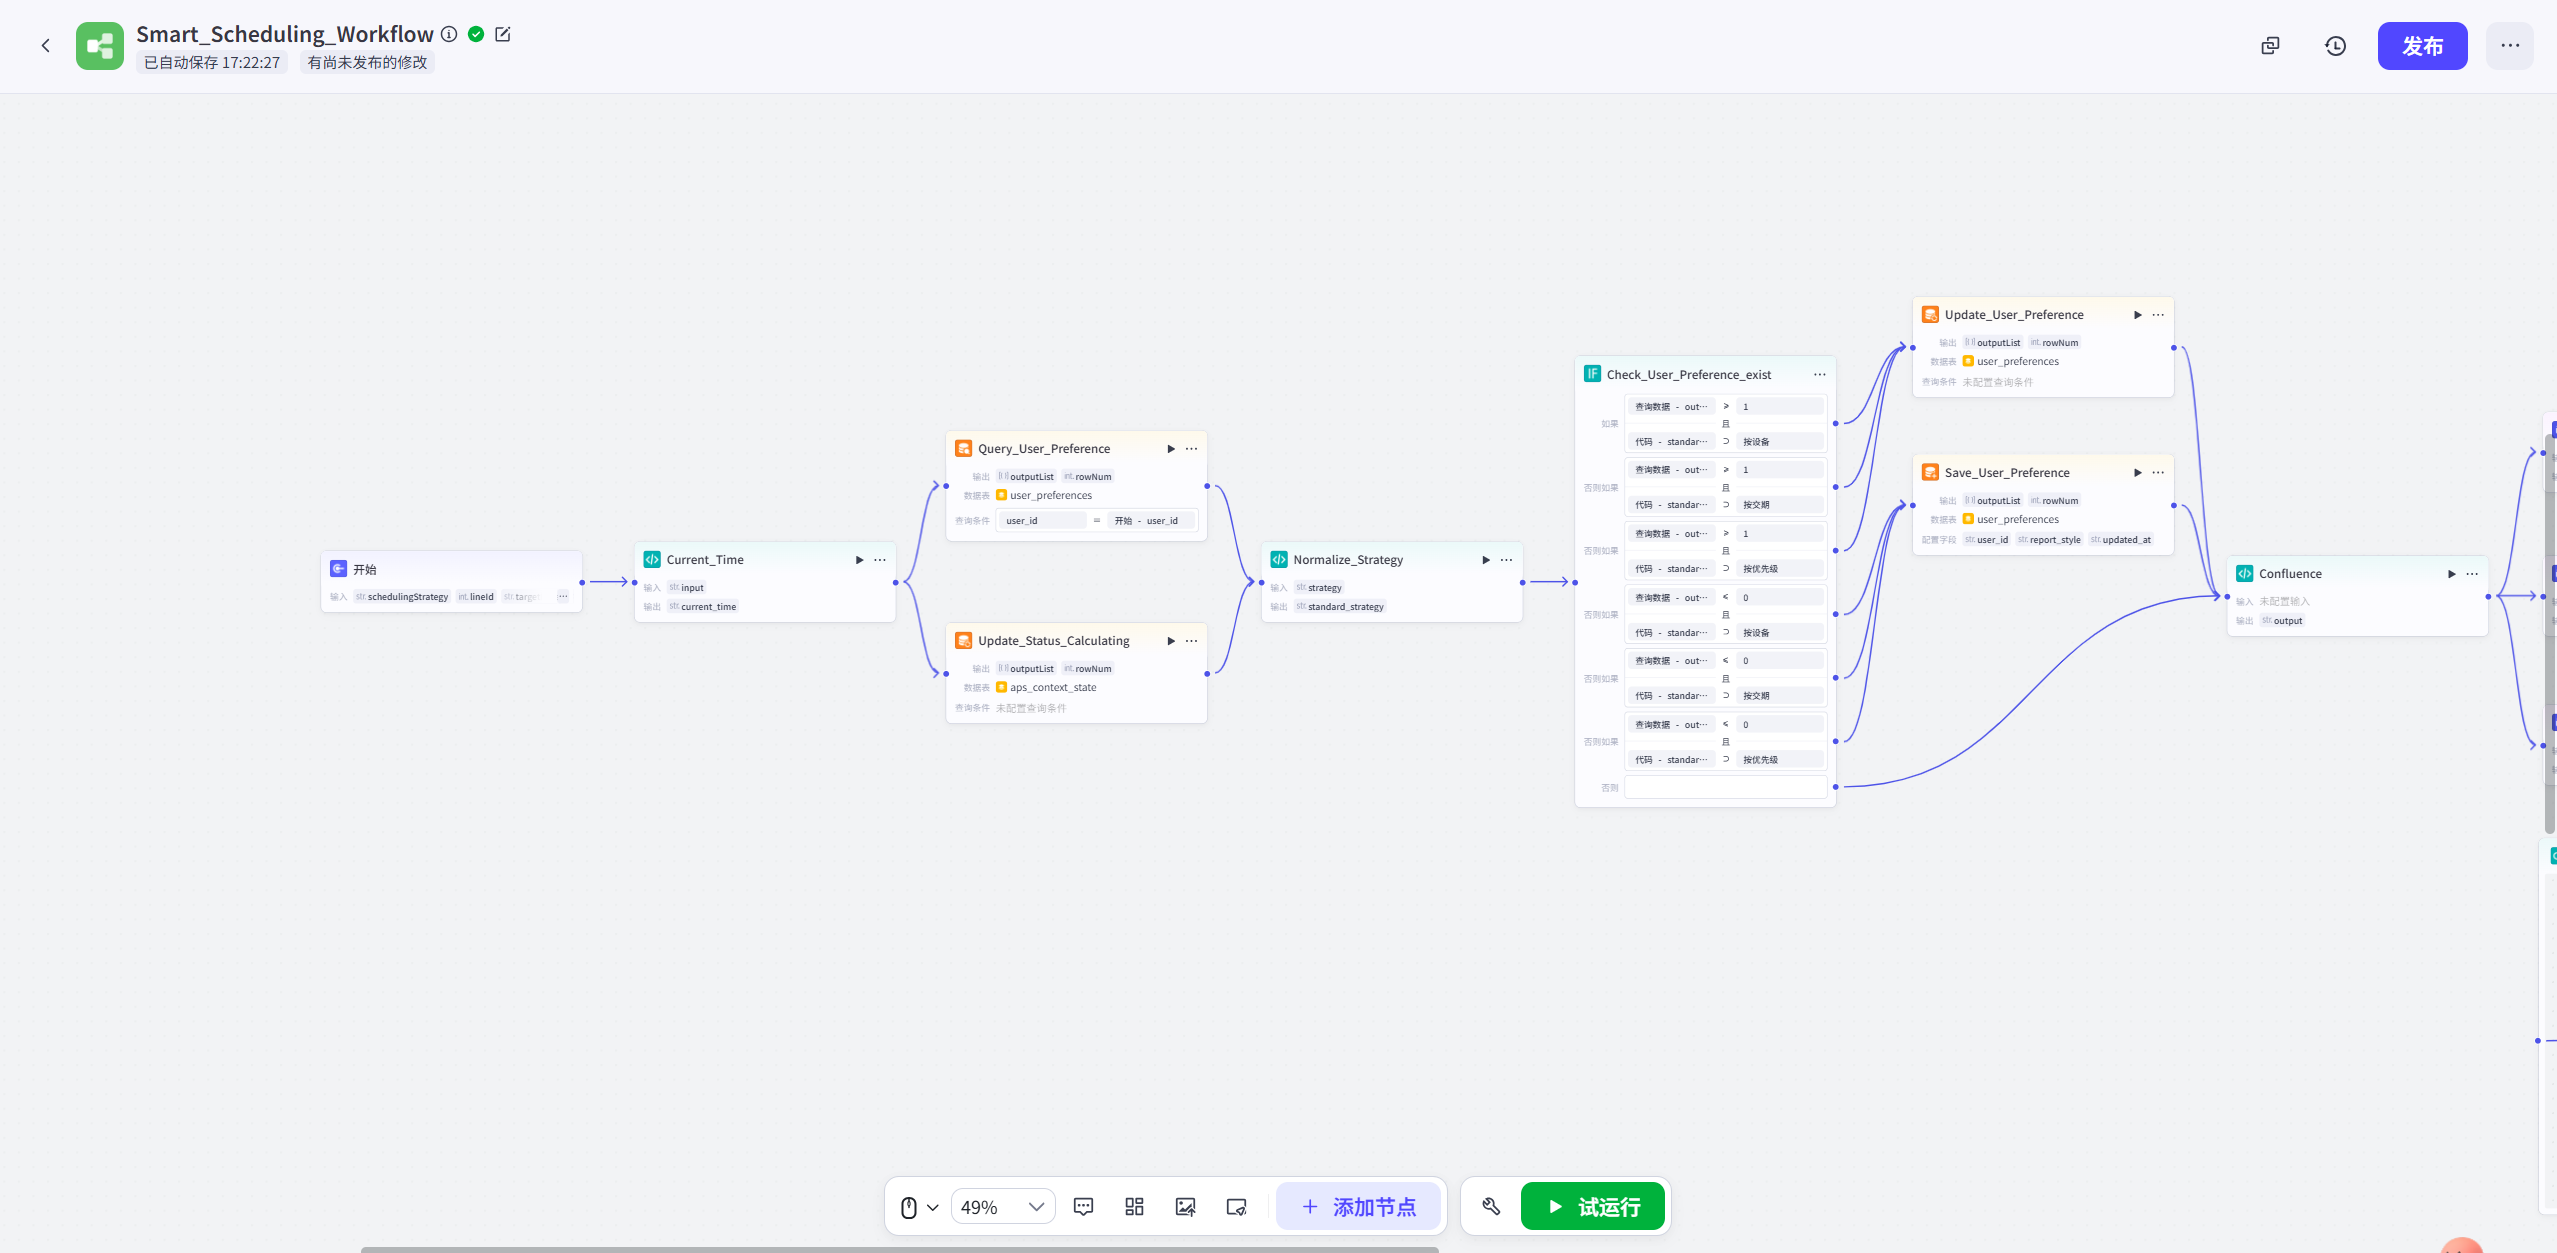Select the 按优先级 value in third branch

point(1780,569)
